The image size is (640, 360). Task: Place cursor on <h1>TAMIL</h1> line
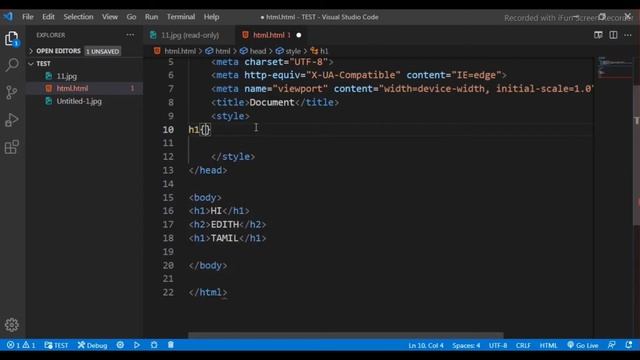pyautogui.click(x=227, y=238)
